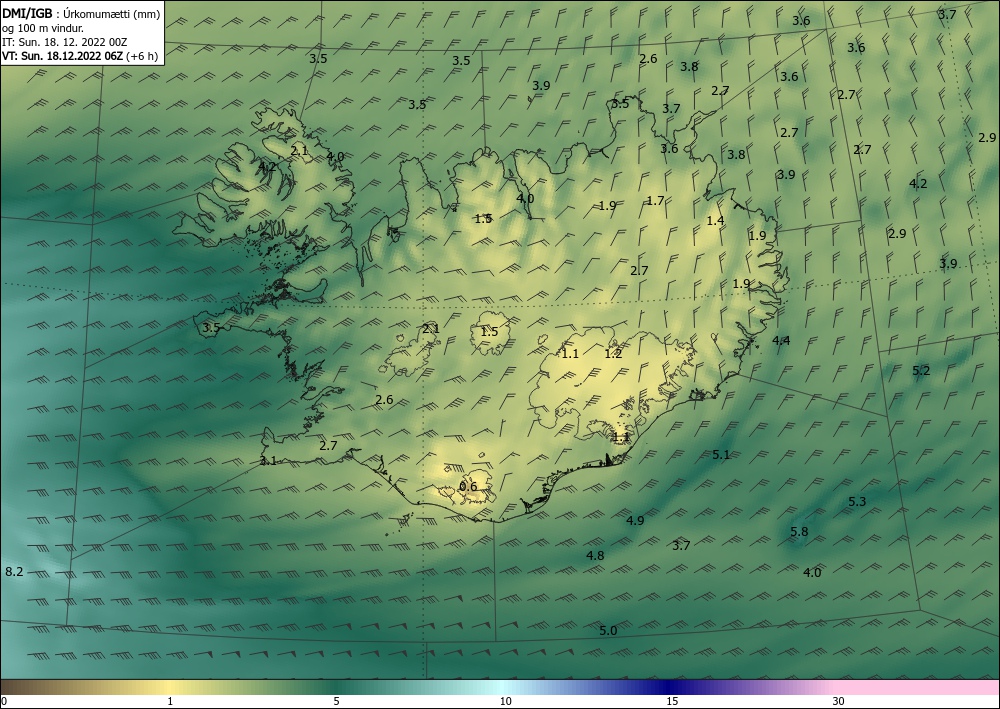Click the 1.2 value on Vatnajökull glacier
Screen dimensions: 1000x709
click(613, 353)
